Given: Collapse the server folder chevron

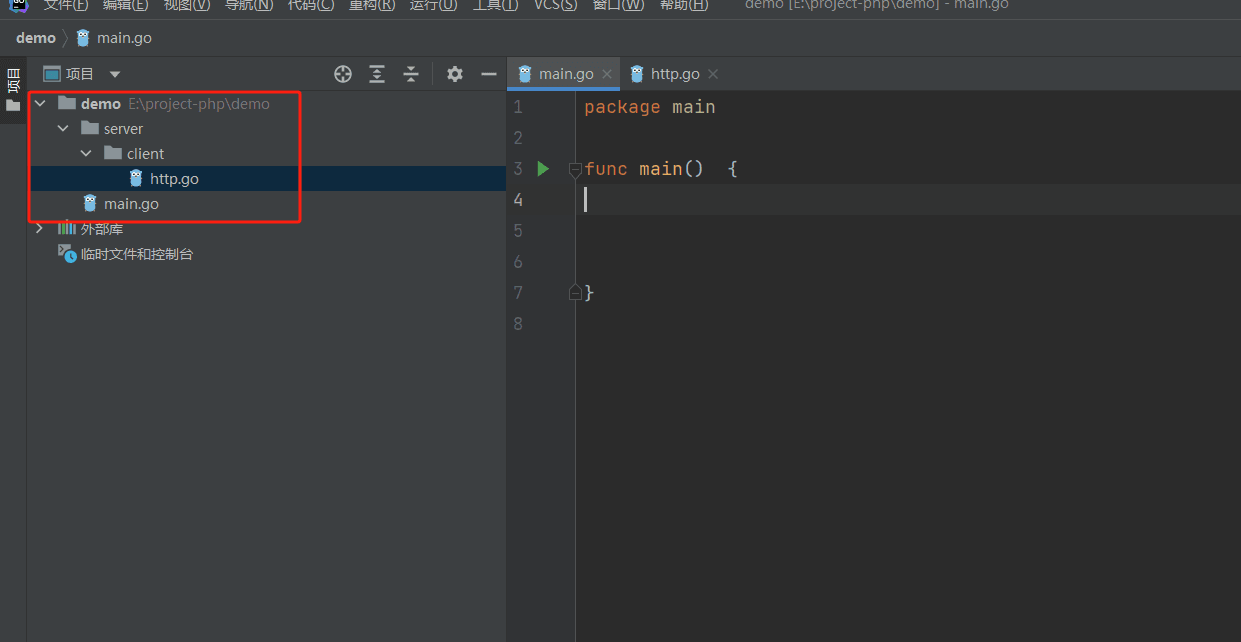Looking at the screenshot, I should click(63, 128).
